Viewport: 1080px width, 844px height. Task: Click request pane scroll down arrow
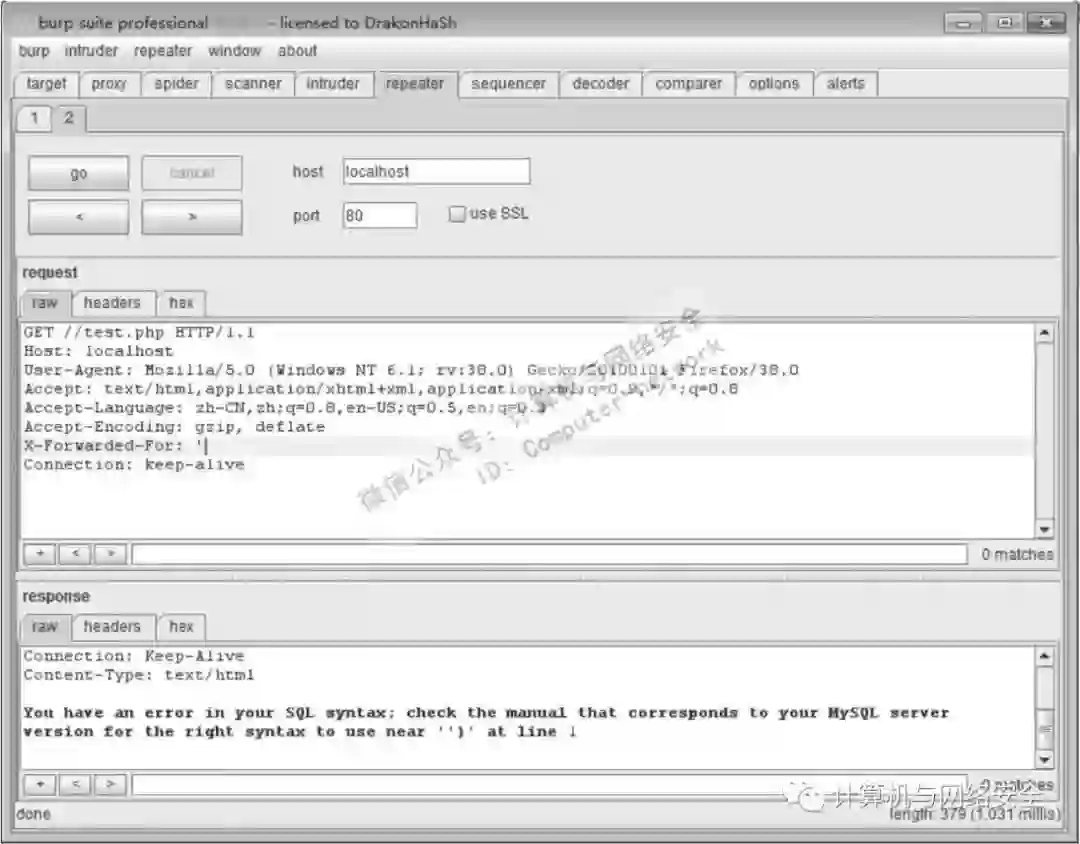[x=1044, y=529]
